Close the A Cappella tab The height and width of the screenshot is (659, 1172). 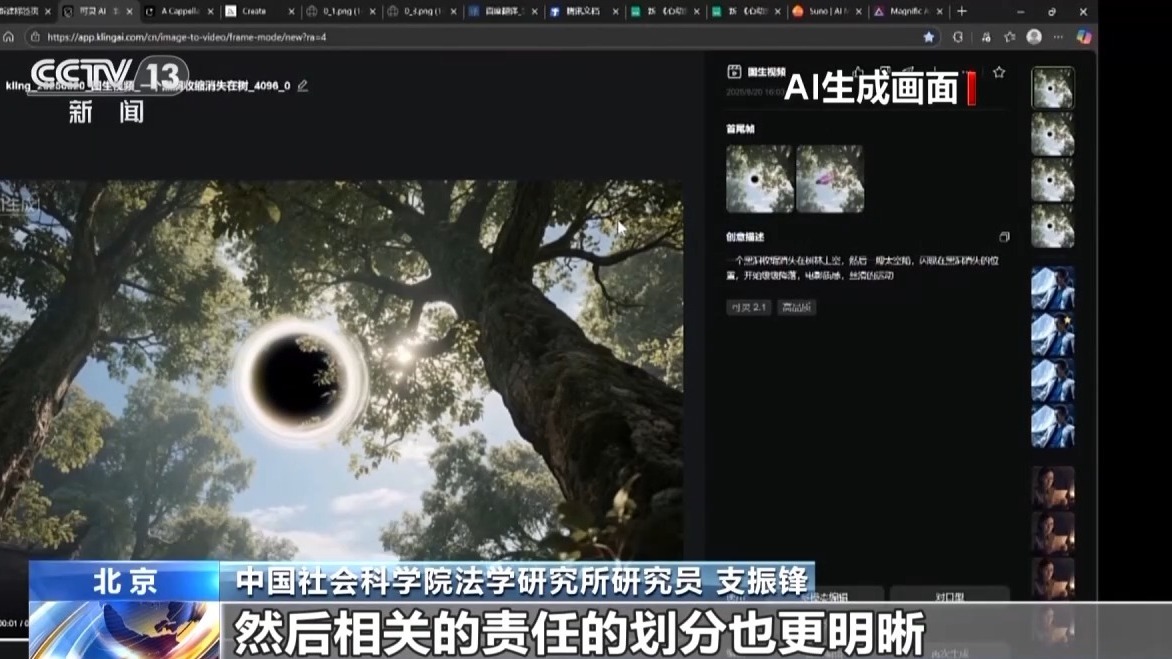(x=210, y=11)
